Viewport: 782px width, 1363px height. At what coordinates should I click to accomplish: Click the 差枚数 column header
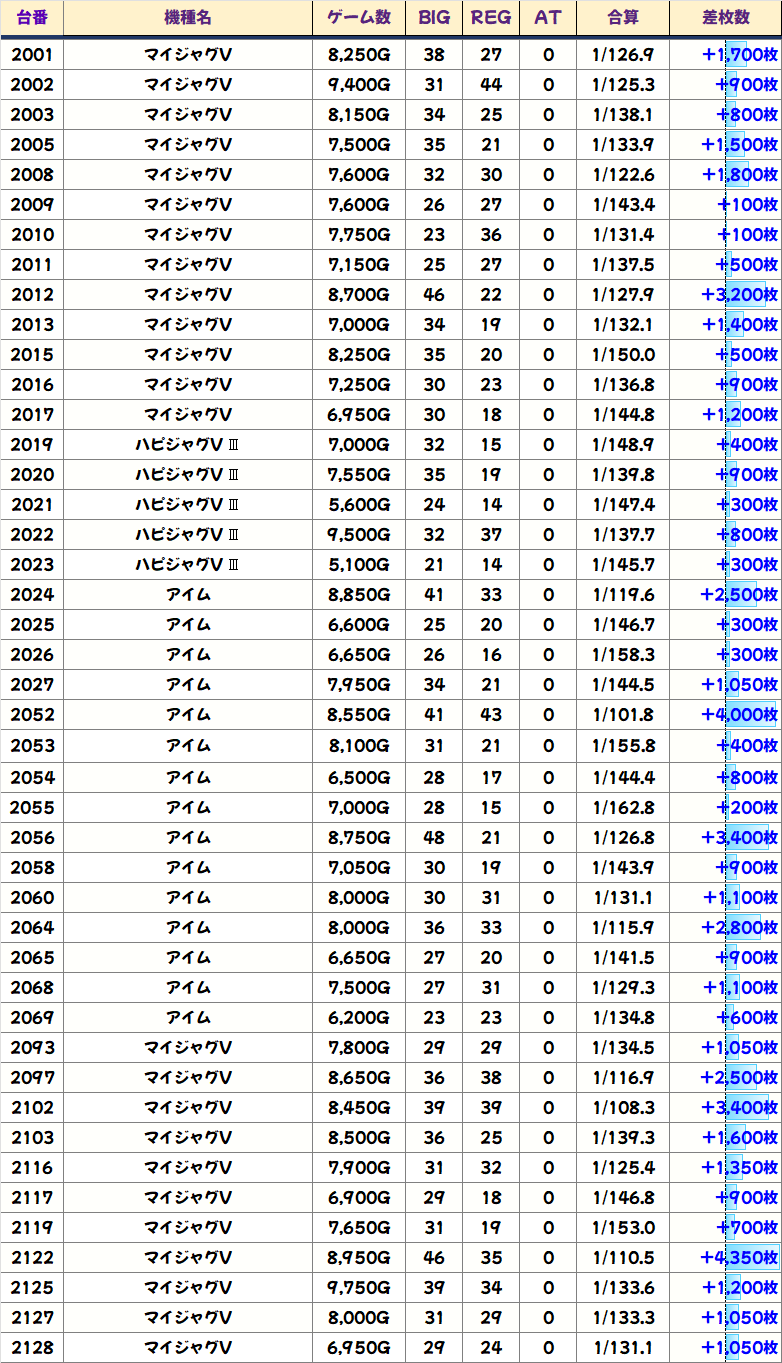(x=727, y=18)
